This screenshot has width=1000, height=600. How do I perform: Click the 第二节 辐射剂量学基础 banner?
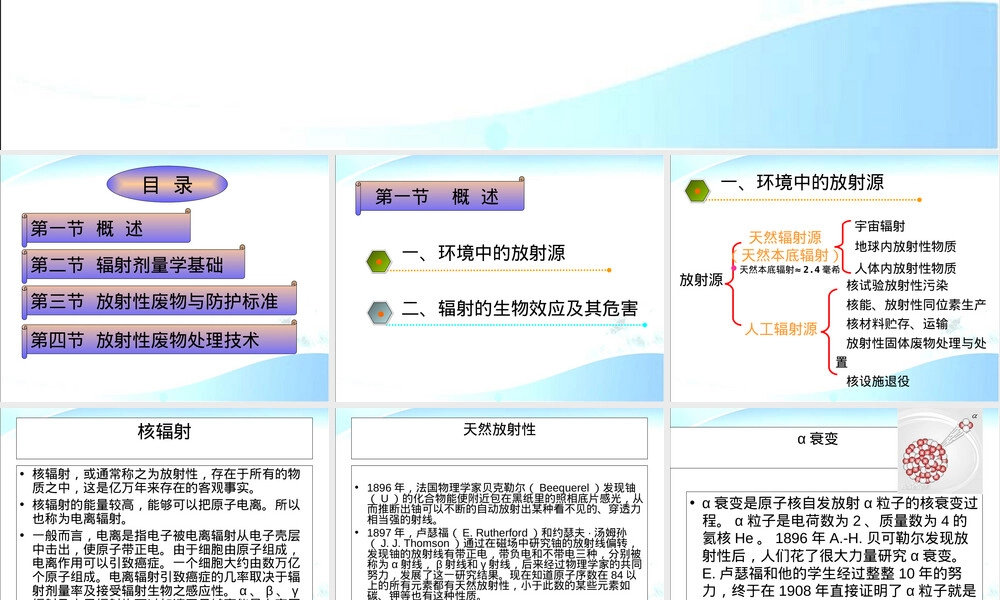pyautogui.click(x=134, y=264)
